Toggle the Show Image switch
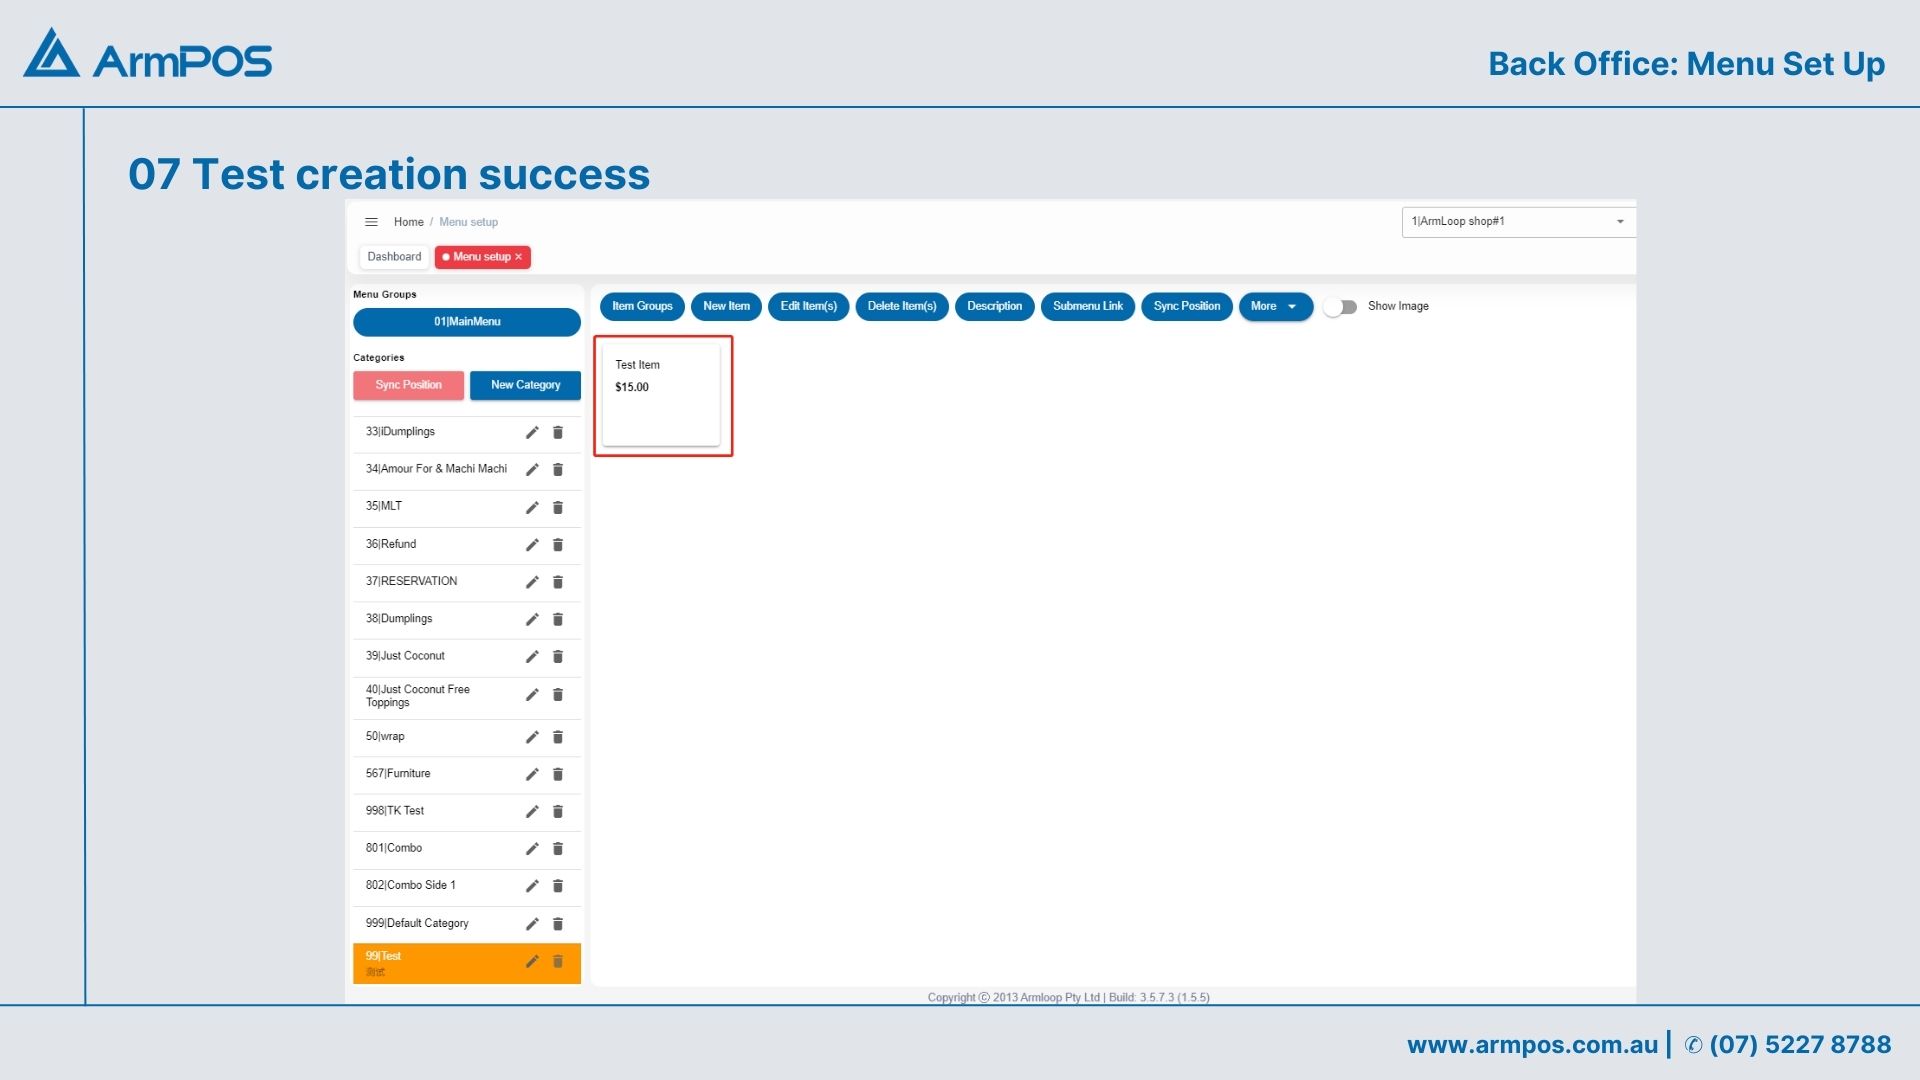 [1340, 307]
